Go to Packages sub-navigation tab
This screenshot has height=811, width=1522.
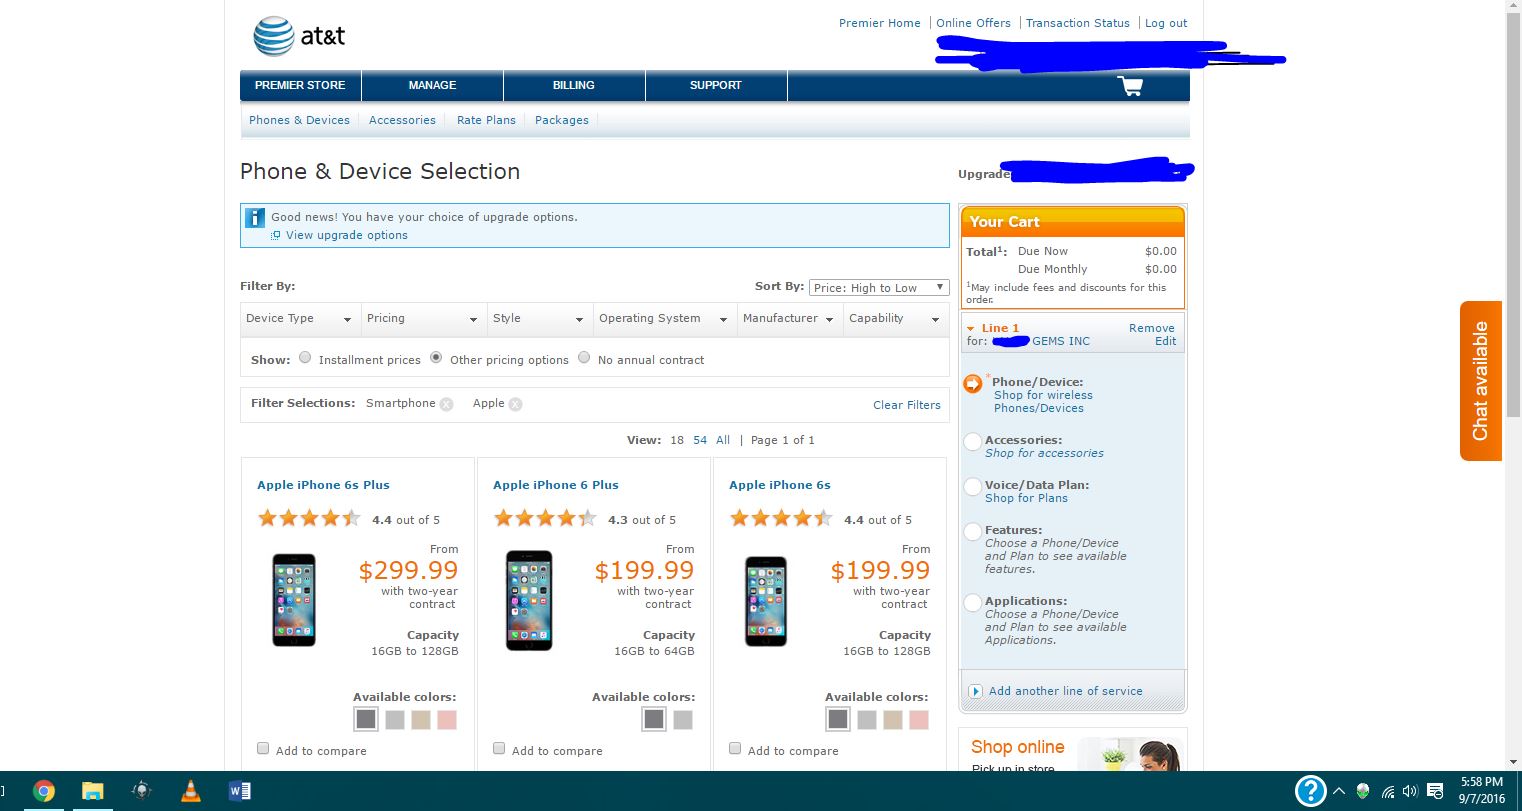pos(562,120)
